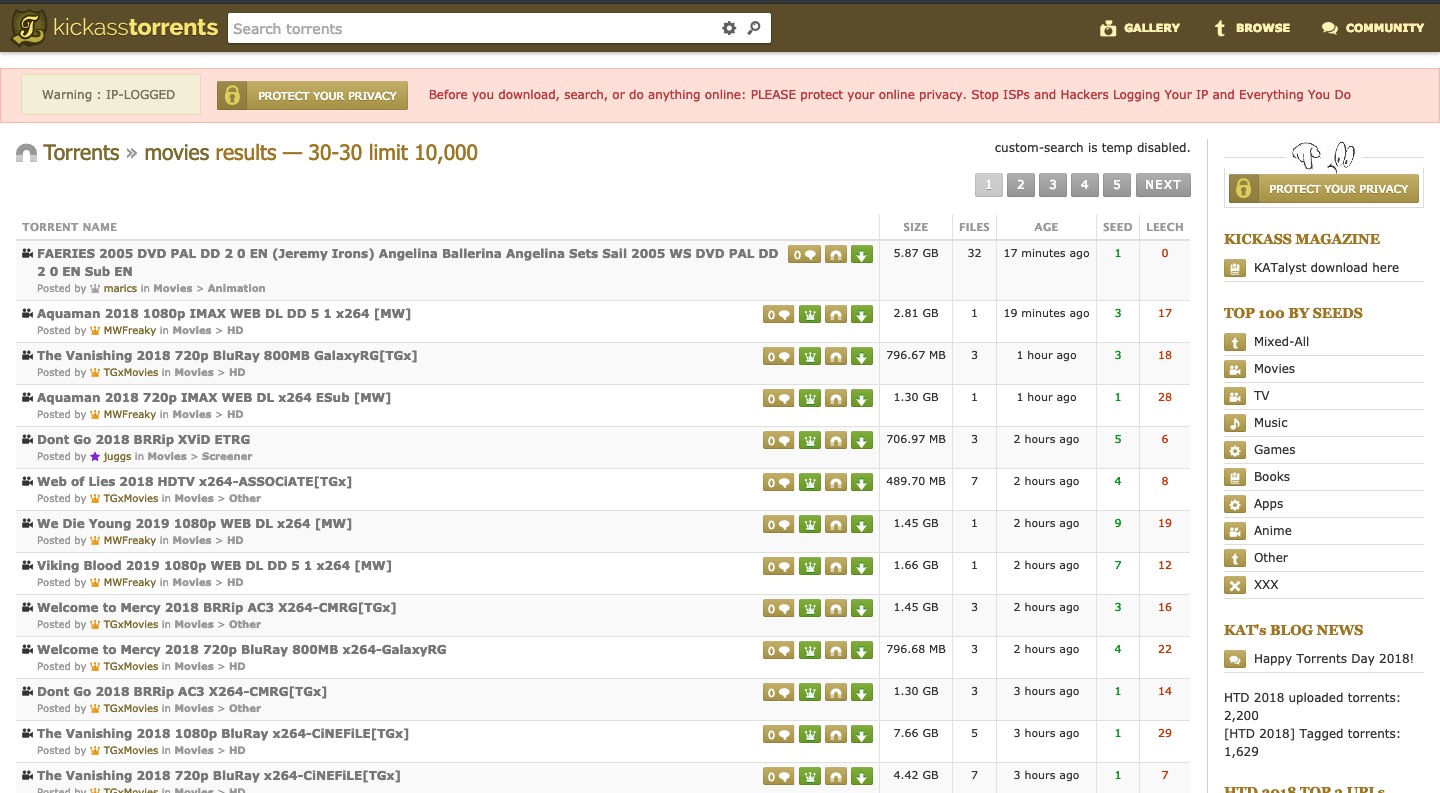
Task: Open Top 100 Apps list
Action: tap(1268, 503)
